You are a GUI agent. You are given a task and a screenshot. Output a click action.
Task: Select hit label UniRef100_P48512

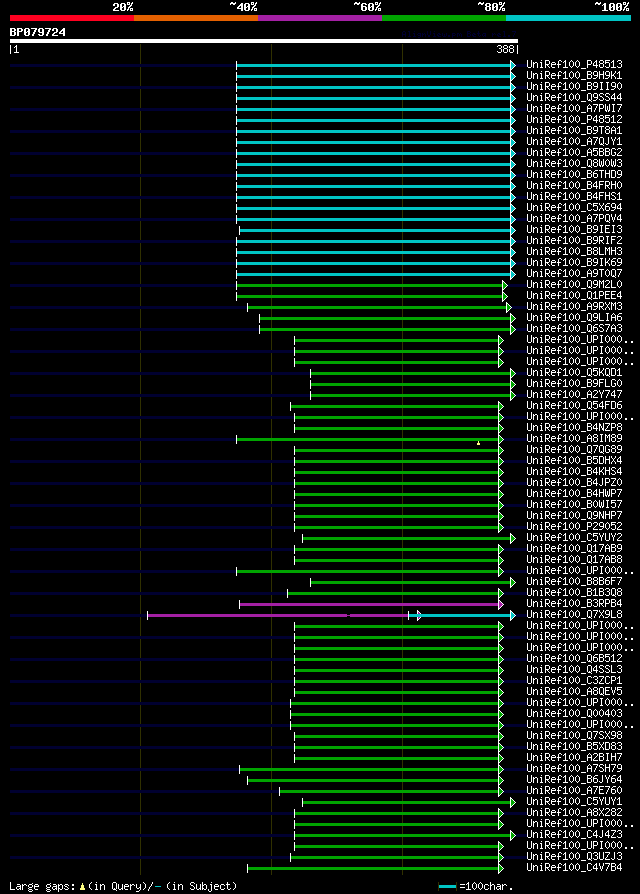pos(574,119)
